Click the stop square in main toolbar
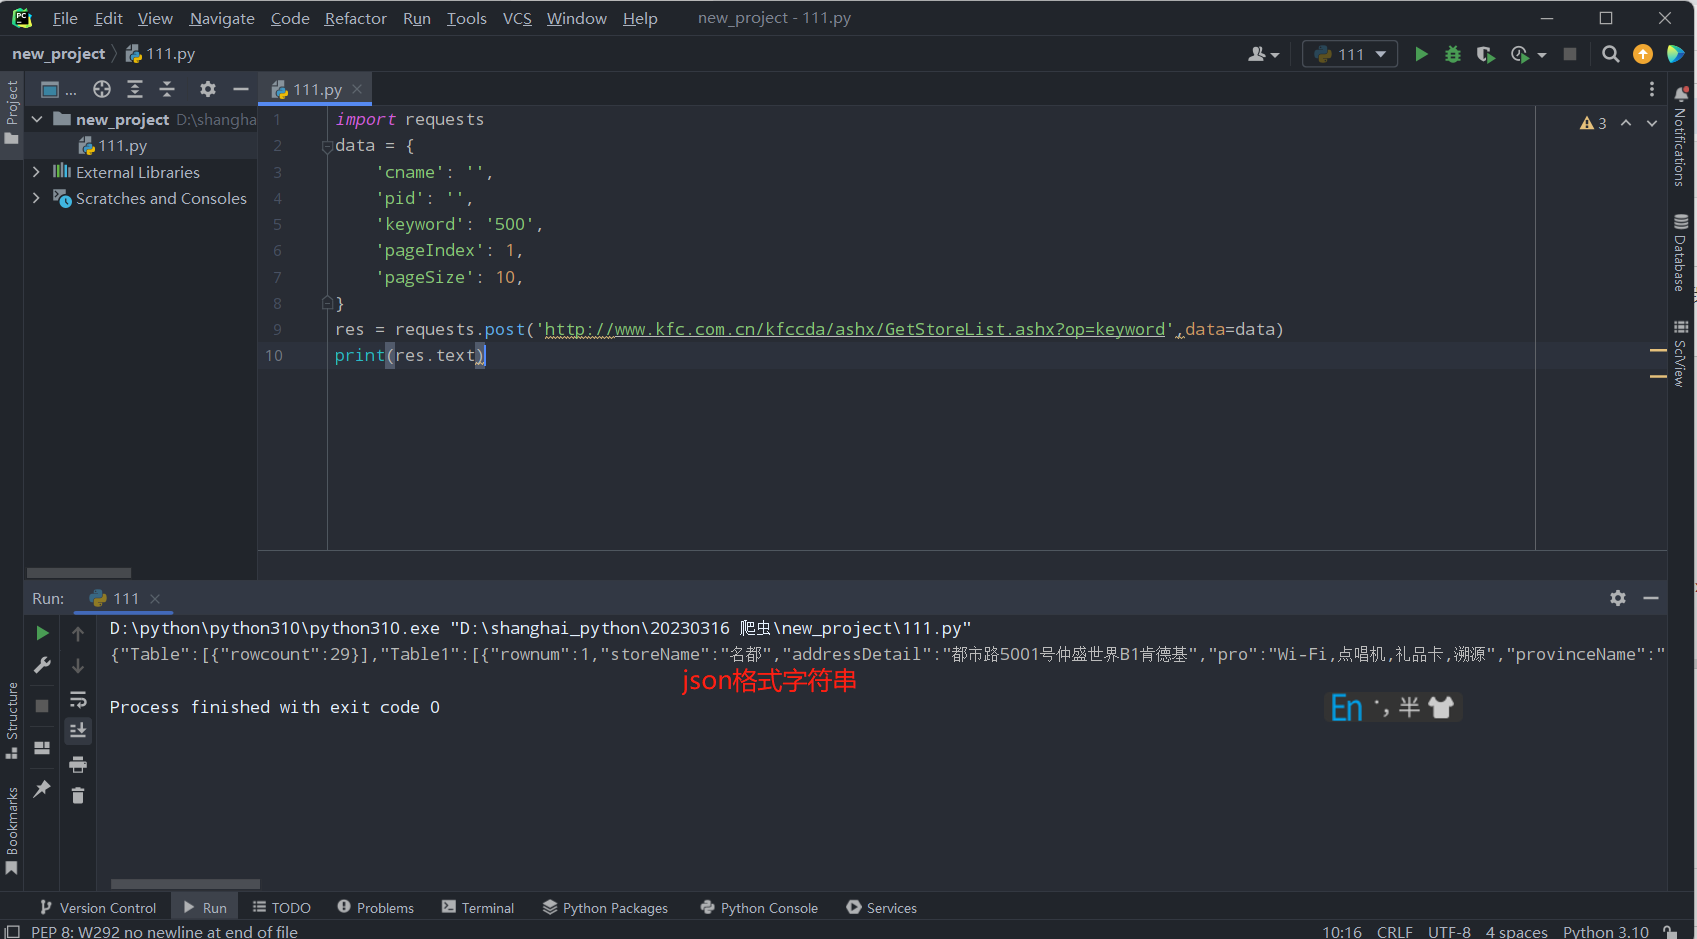The height and width of the screenshot is (939, 1697). [1570, 54]
